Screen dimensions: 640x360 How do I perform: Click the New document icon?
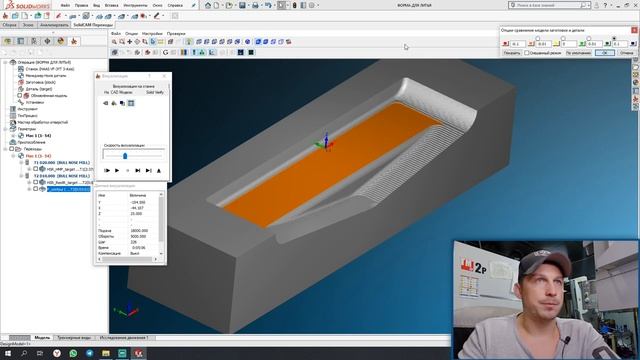coord(216,5)
